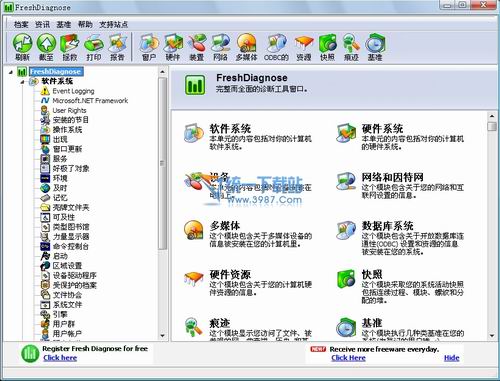The width and height of the screenshot is (500, 381).
Task: Open the 支持站点 menu
Action: [x=113, y=25]
